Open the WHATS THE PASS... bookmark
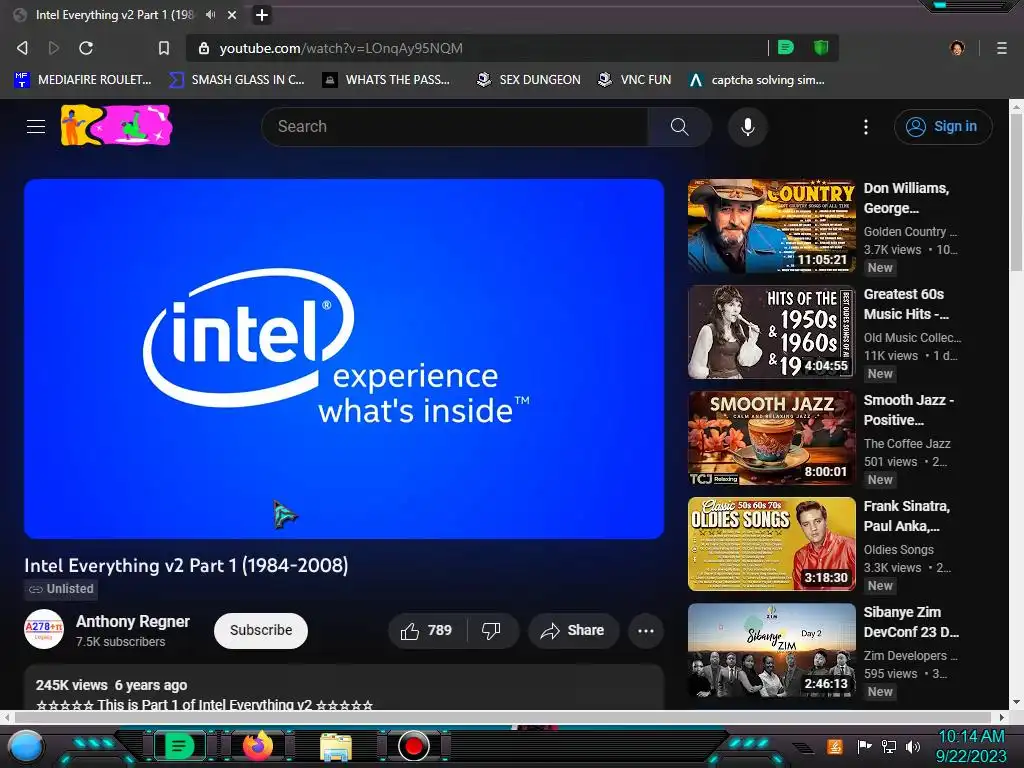This screenshot has width=1024, height=768. (x=387, y=80)
